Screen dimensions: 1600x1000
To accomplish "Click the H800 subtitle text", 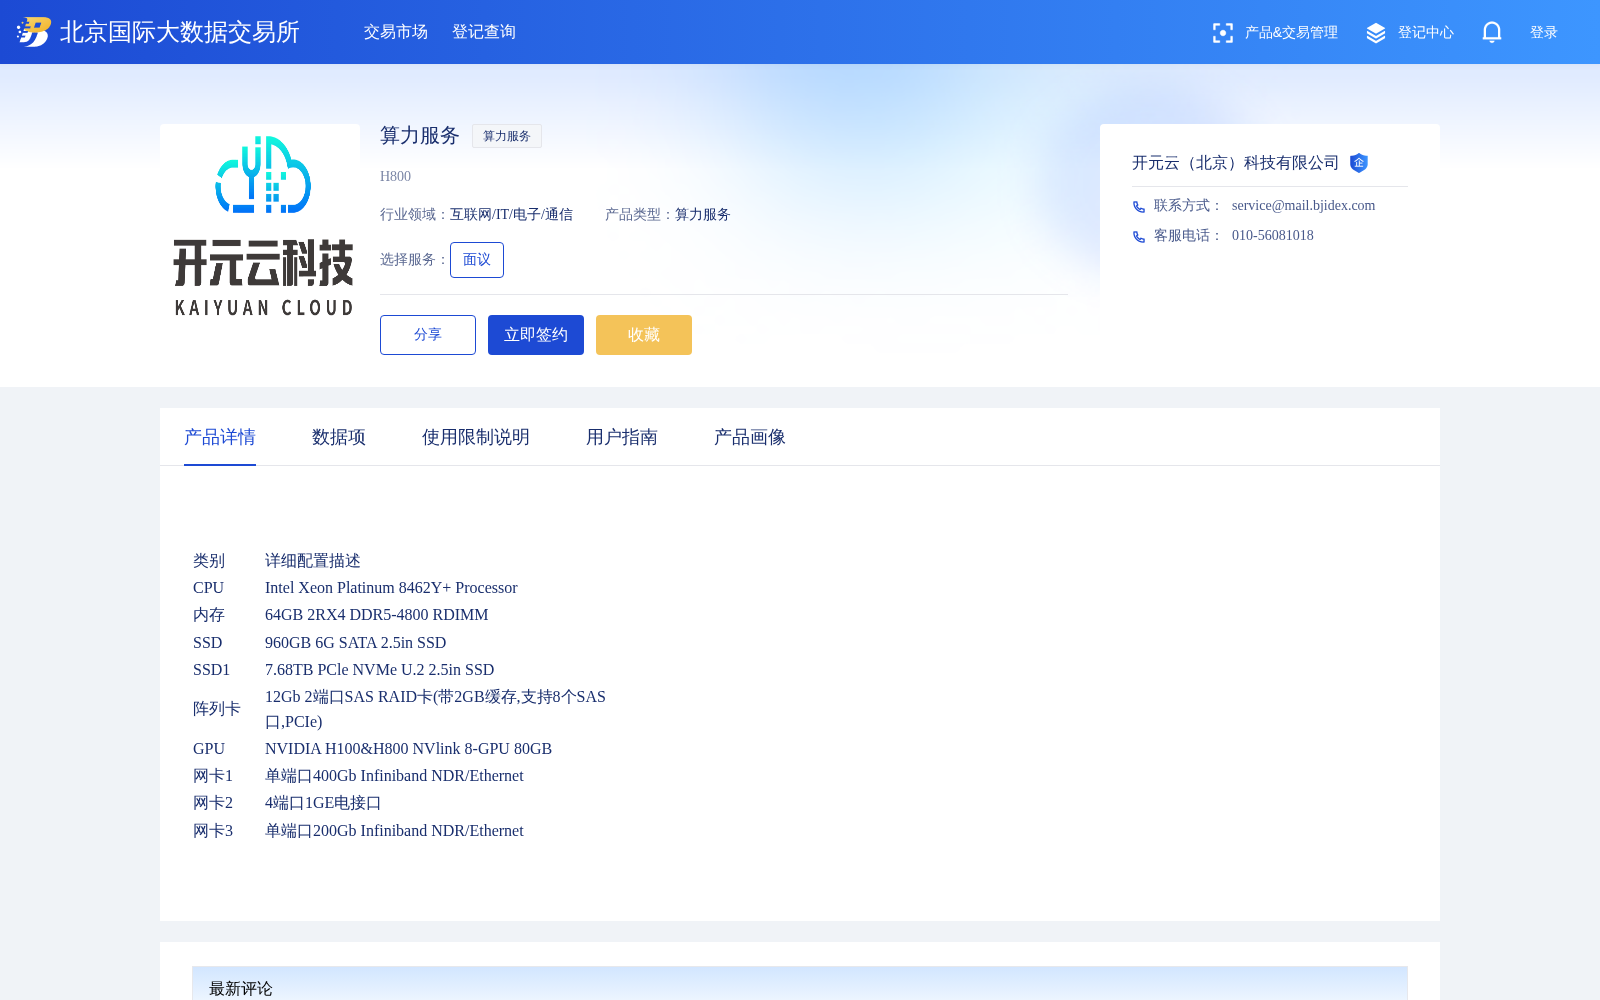I will [395, 176].
